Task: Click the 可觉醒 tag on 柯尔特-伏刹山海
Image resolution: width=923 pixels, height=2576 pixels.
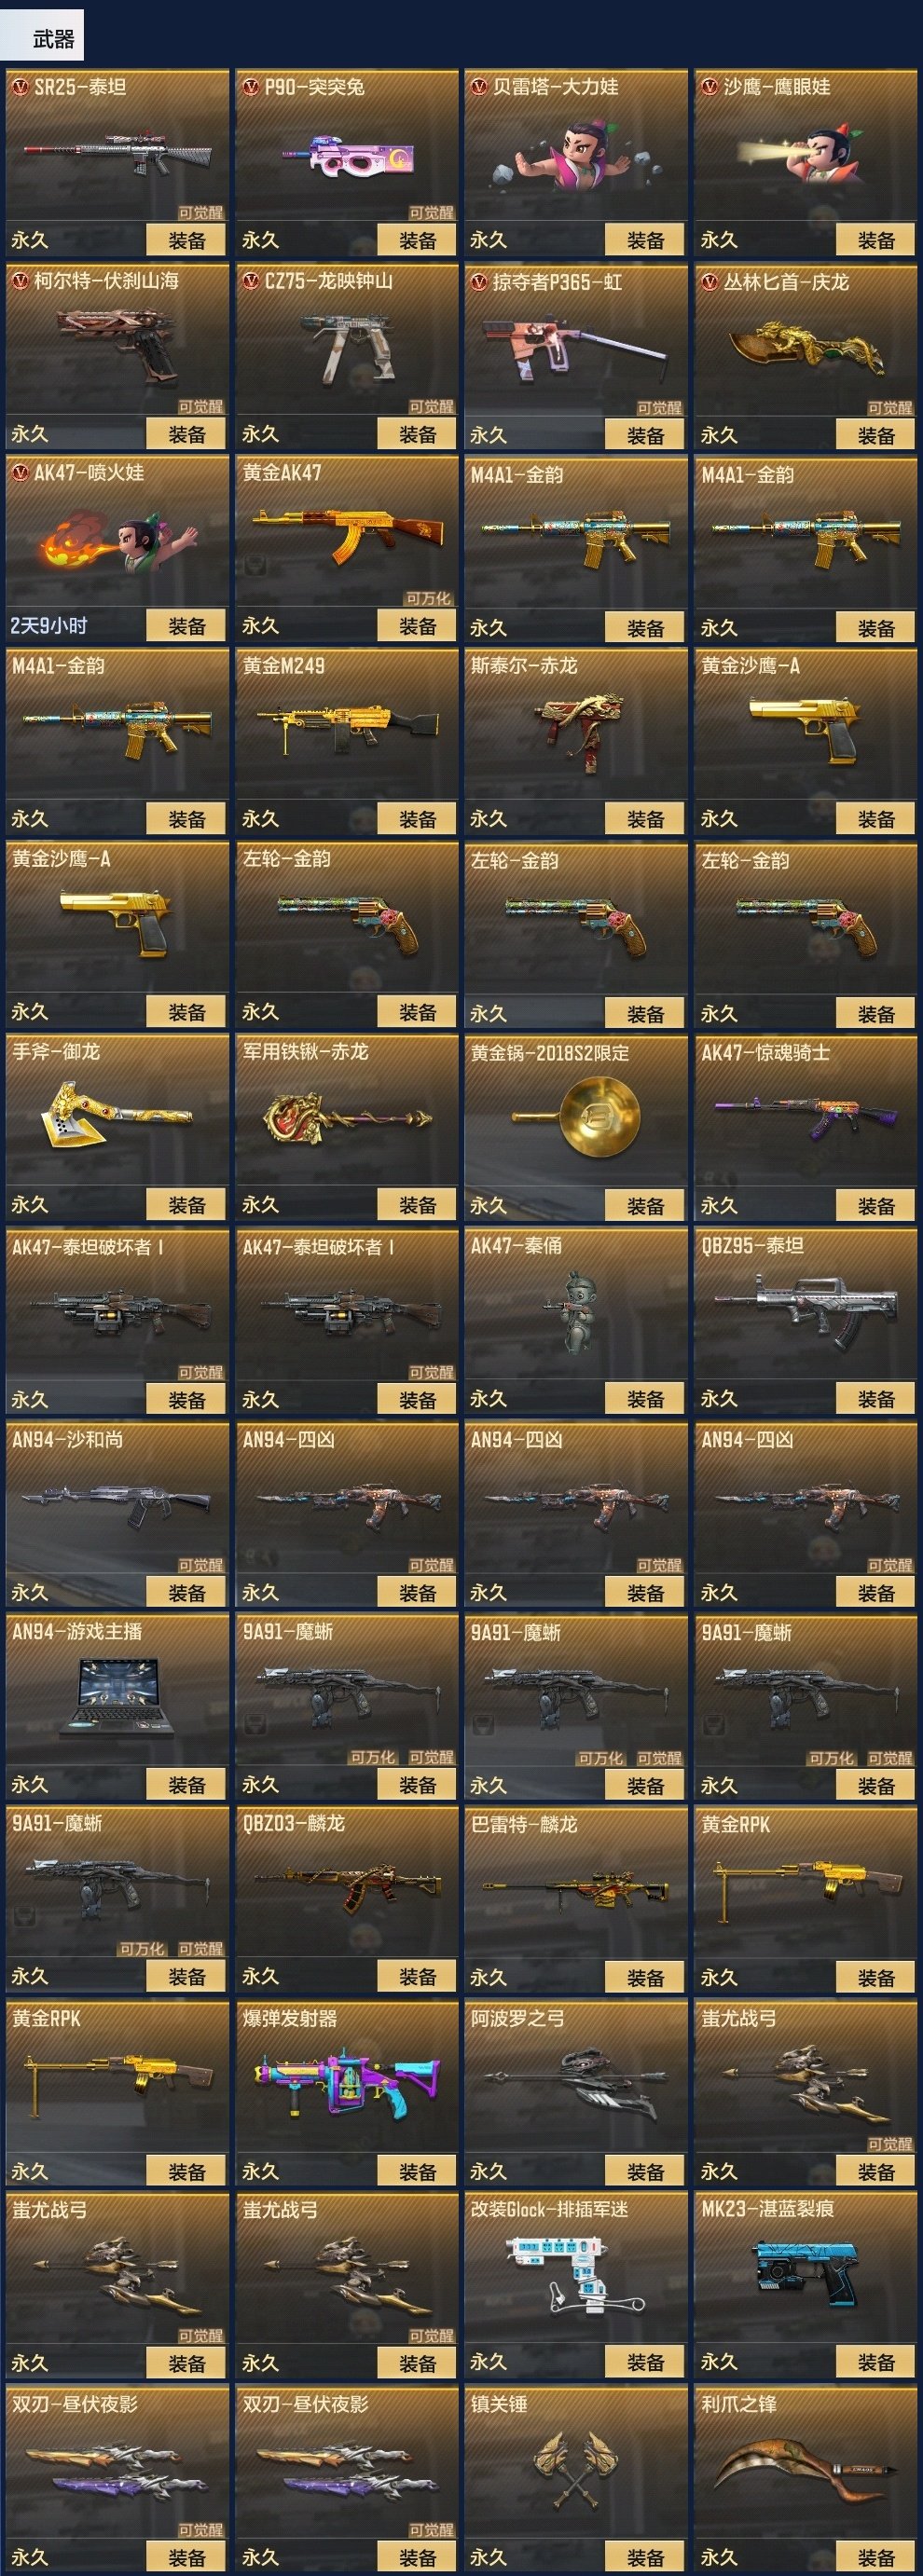Action: pos(201,406)
